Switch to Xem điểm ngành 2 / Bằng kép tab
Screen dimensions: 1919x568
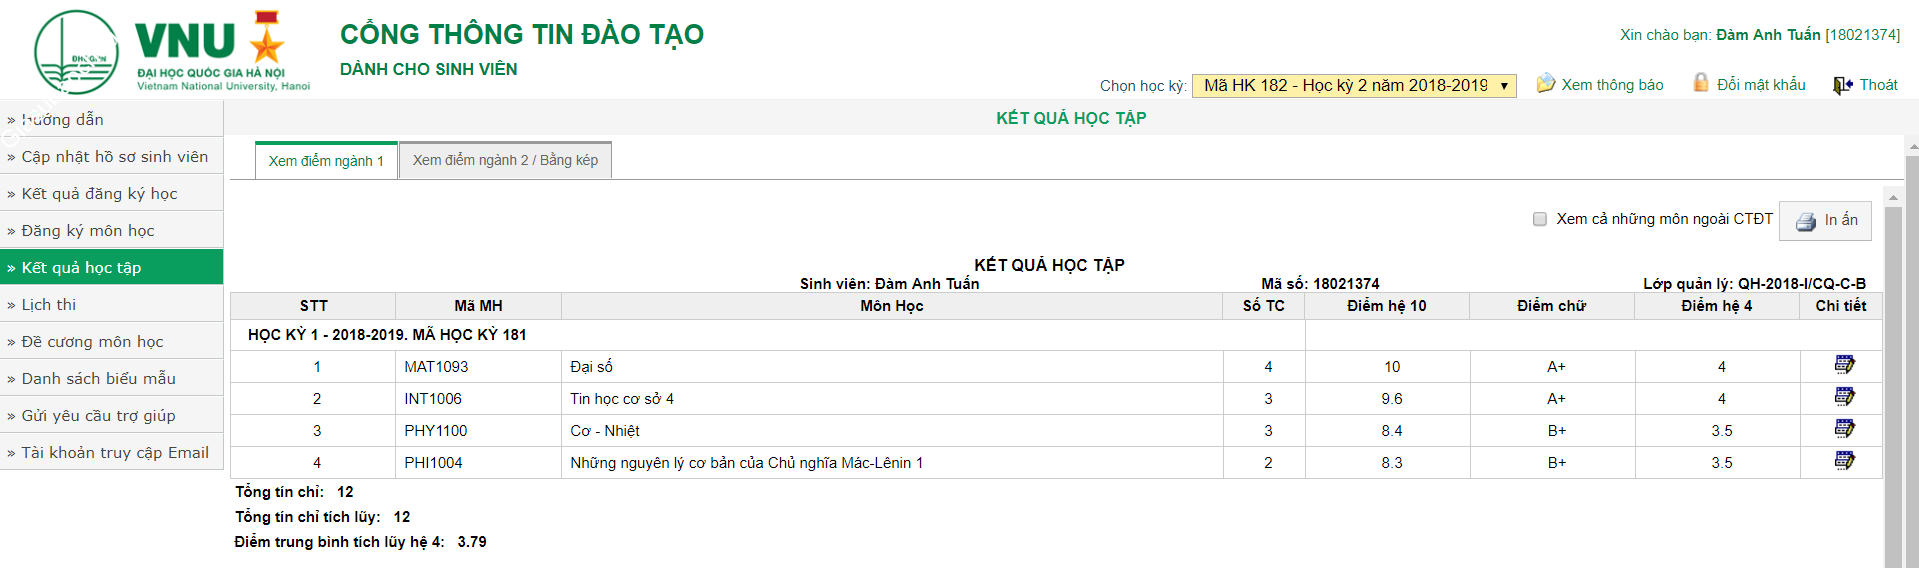coord(505,160)
